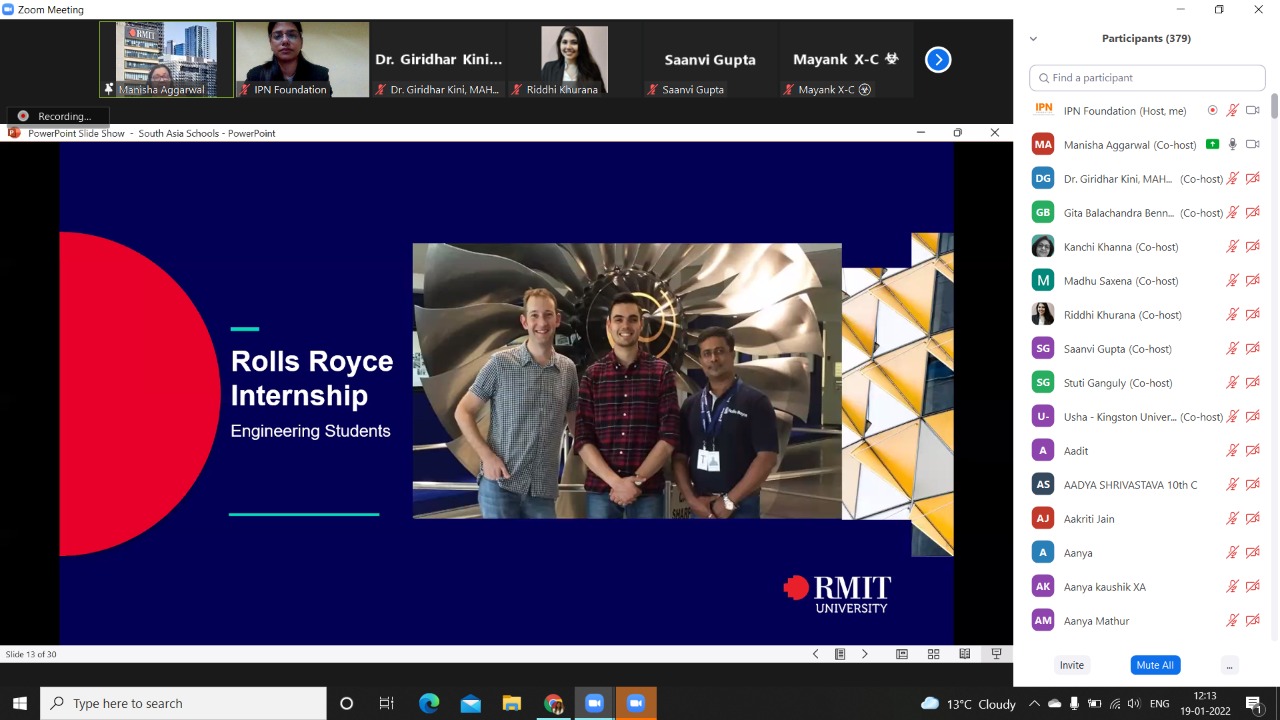Screen dimensions: 1280x720
Task: Click the Invite button
Action: (1071, 665)
